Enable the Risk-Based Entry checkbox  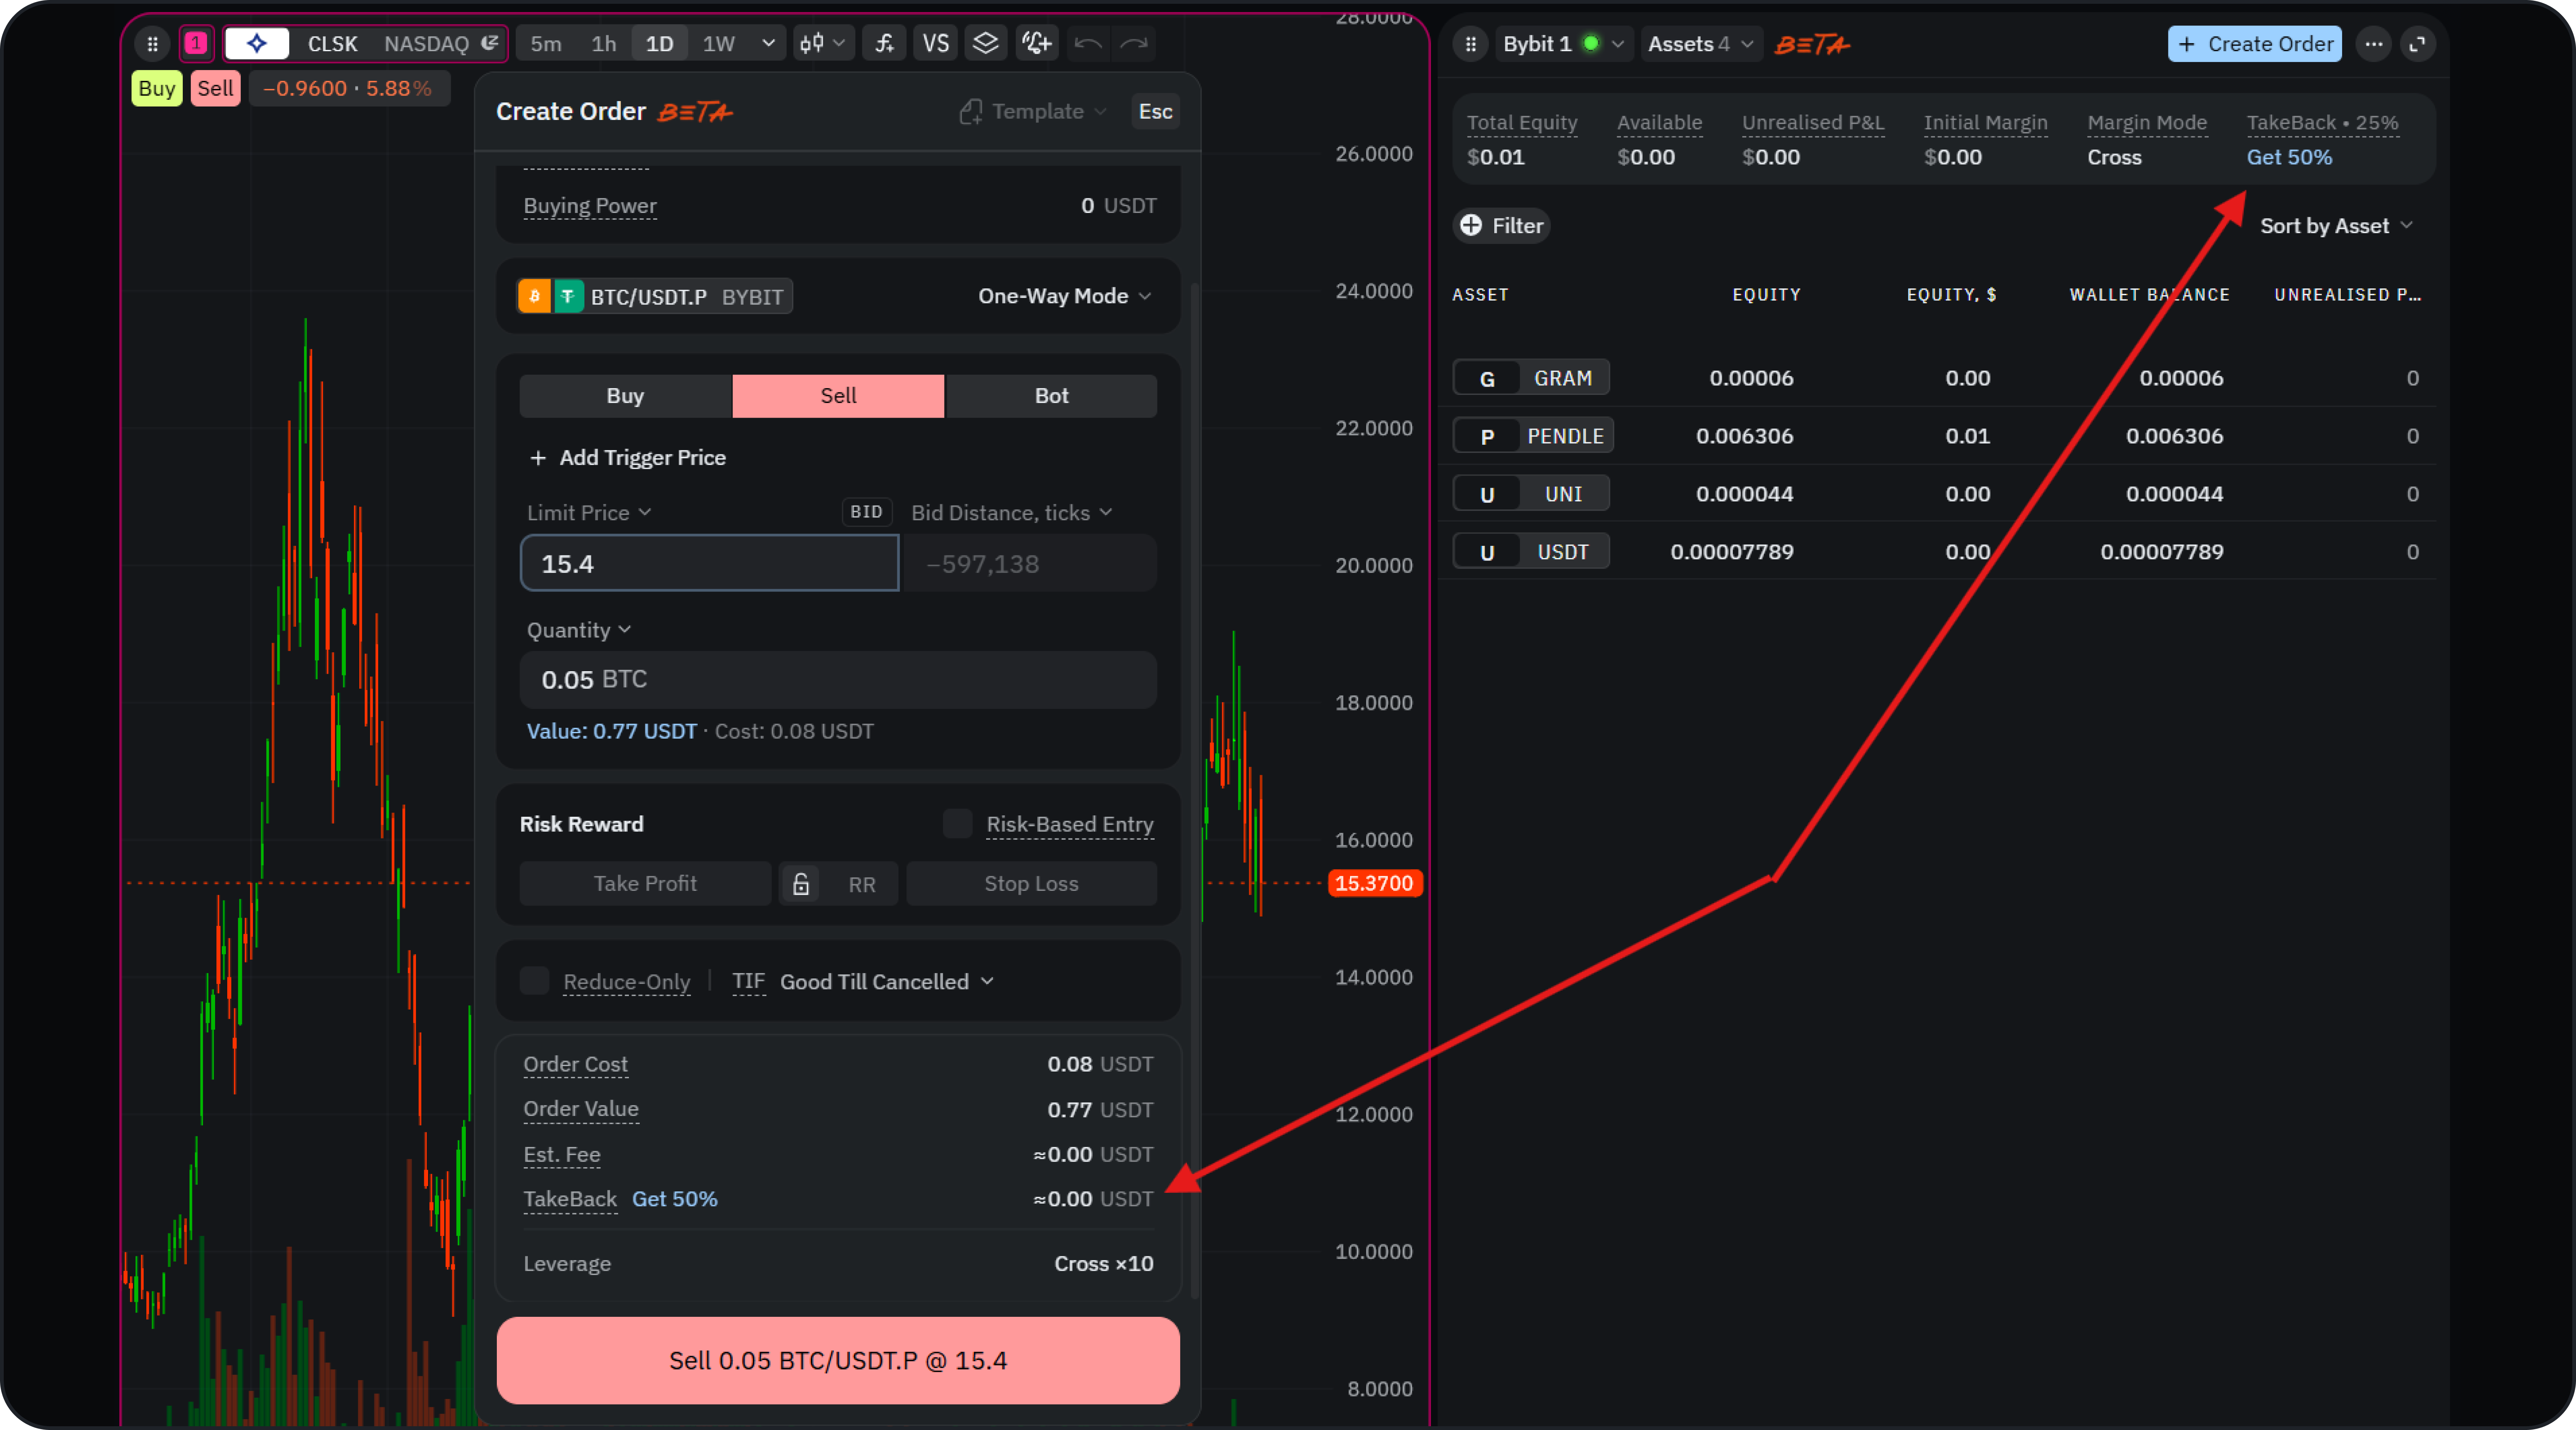(957, 824)
